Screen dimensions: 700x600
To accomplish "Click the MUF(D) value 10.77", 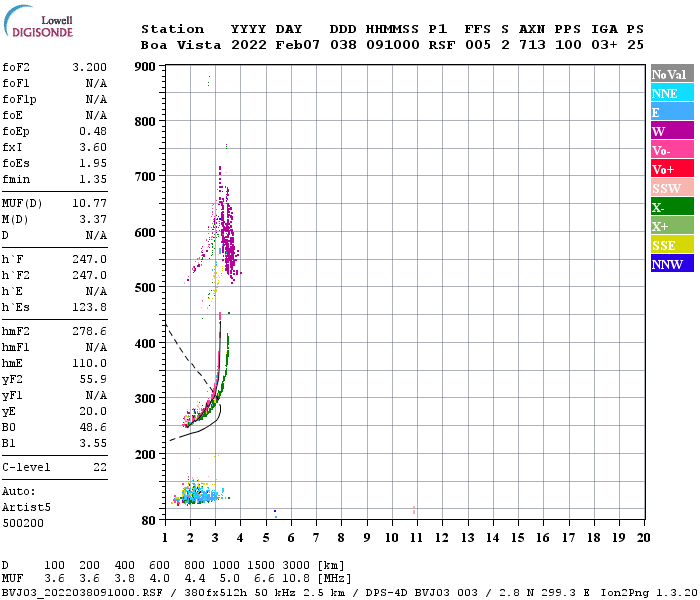I will tap(89, 204).
